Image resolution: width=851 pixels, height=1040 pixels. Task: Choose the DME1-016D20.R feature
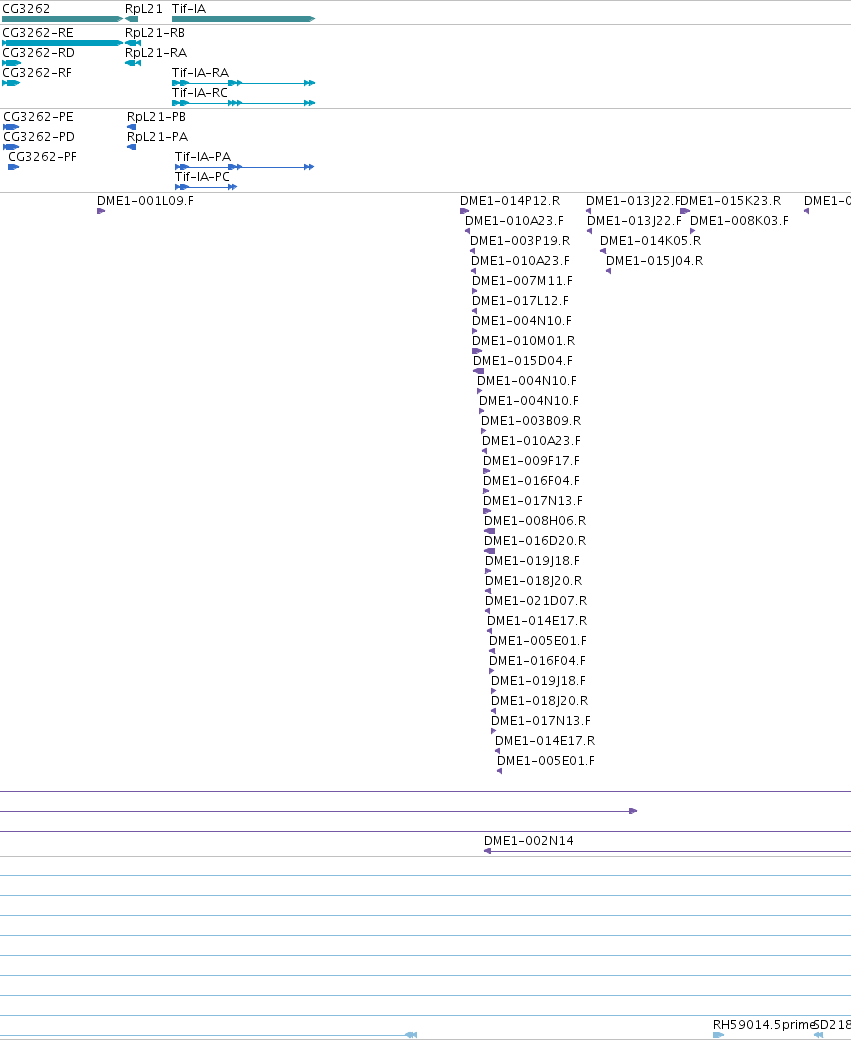[535, 540]
